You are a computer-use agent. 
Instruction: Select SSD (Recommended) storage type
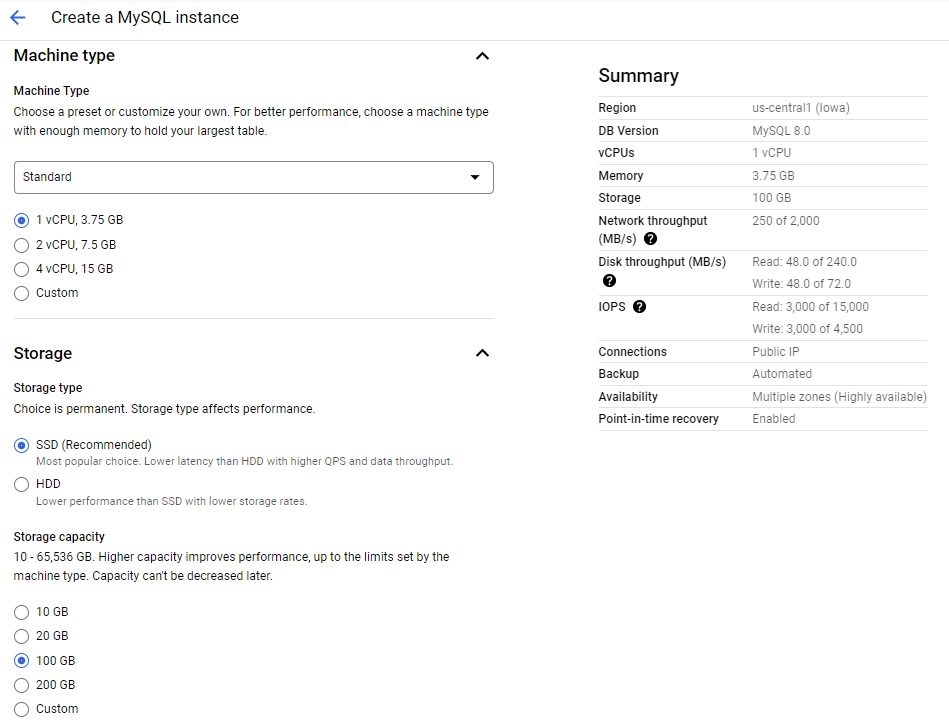coord(22,445)
